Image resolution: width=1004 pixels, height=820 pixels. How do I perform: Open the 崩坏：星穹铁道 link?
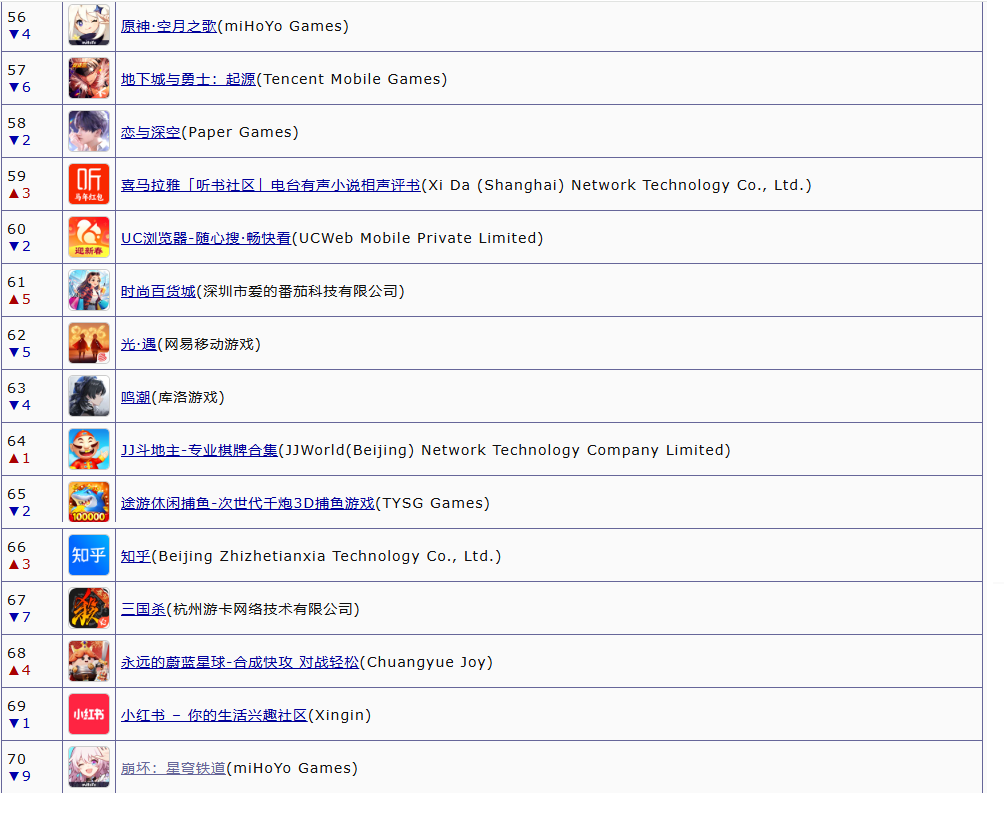point(174,768)
